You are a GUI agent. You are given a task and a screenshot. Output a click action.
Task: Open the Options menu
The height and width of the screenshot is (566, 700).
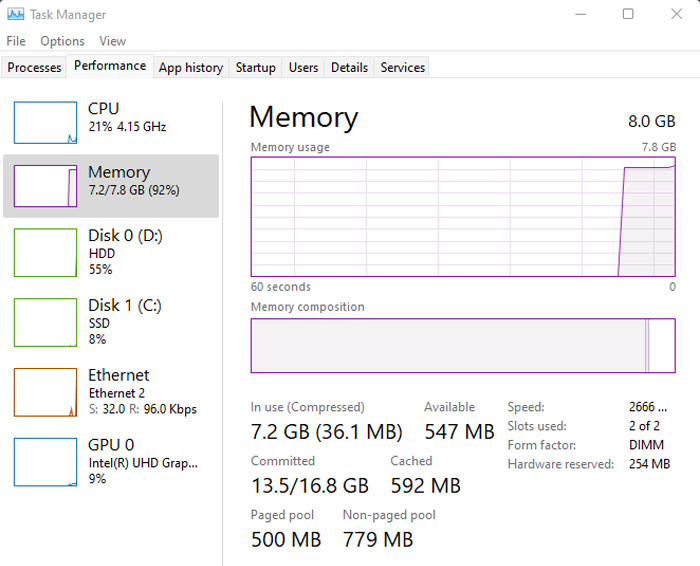click(62, 41)
